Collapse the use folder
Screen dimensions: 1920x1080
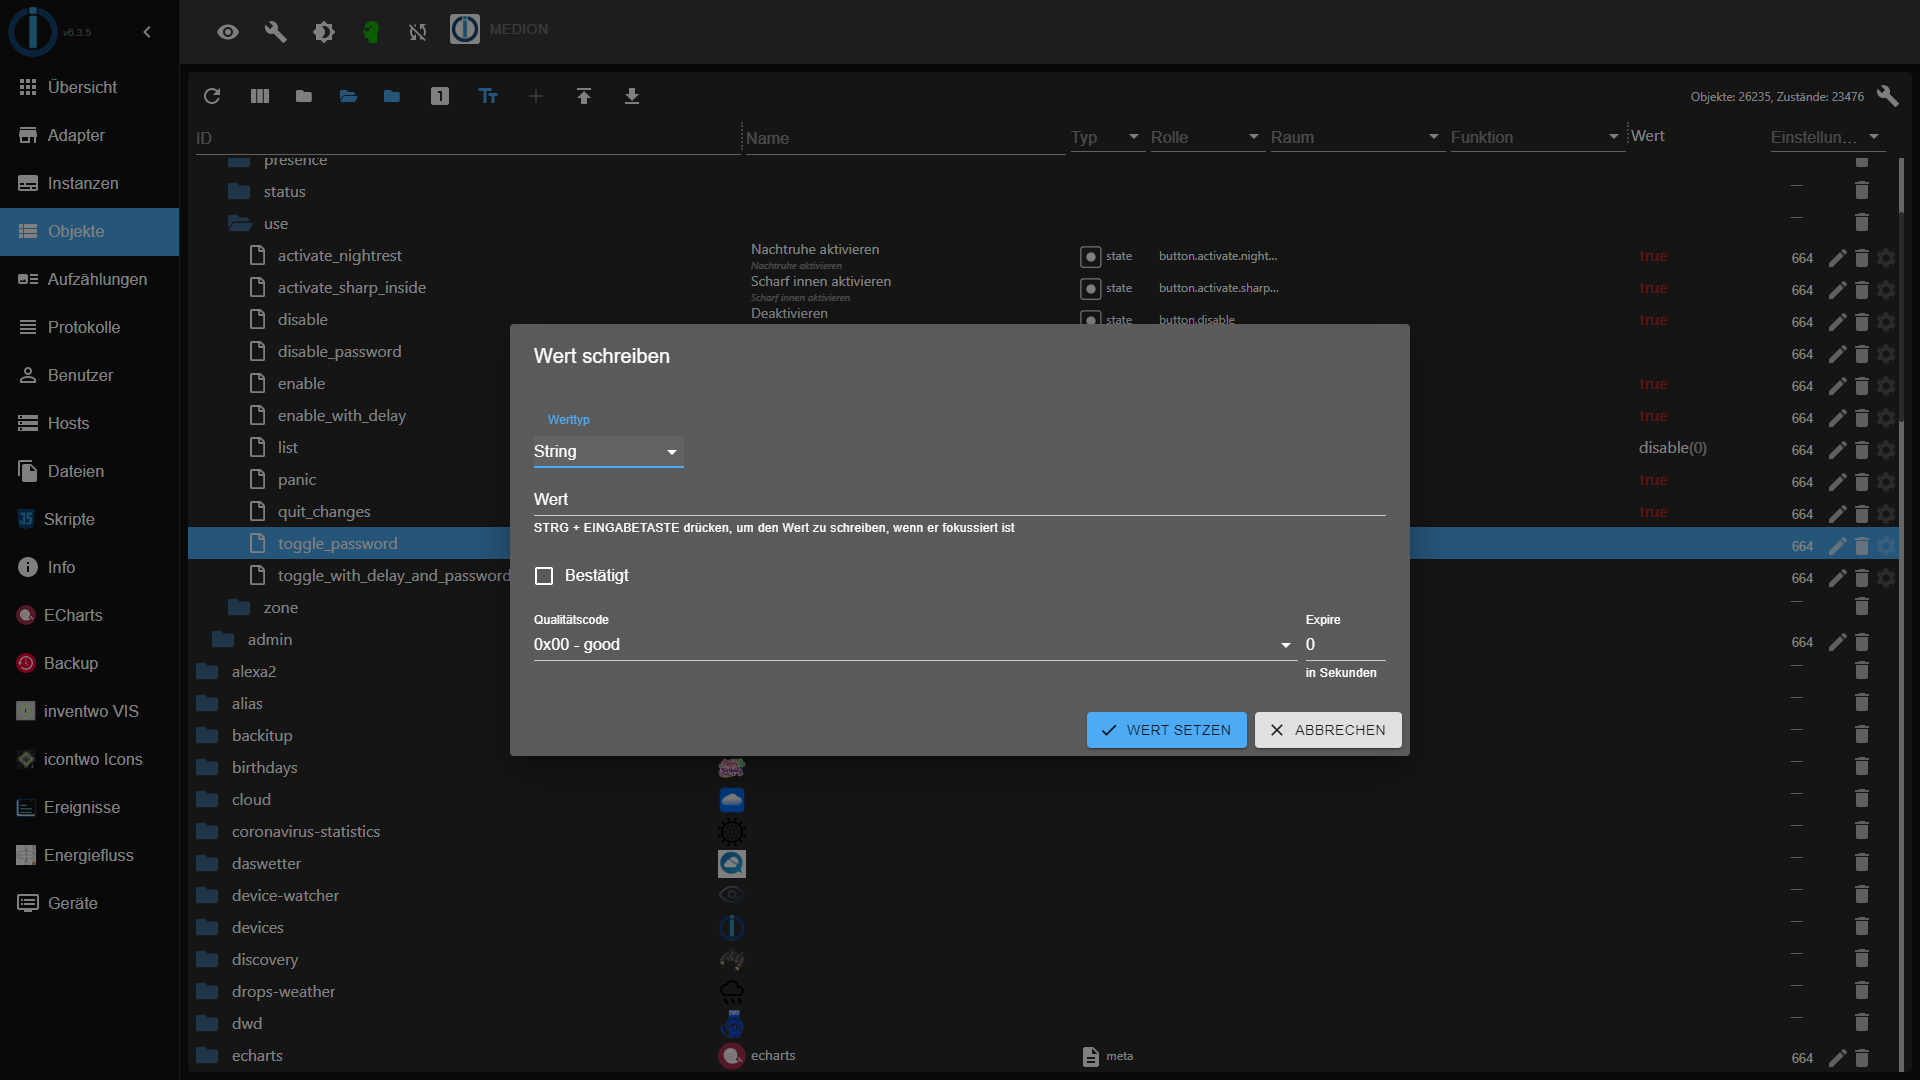240,224
